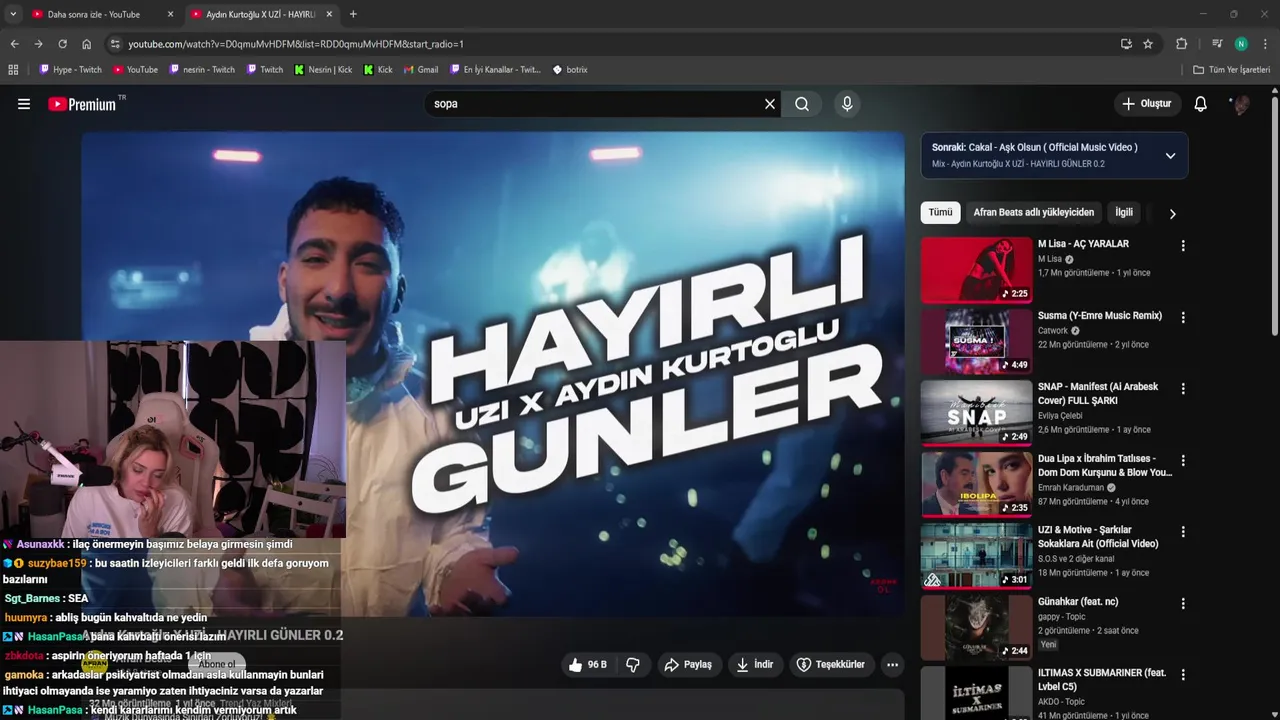Viewport: 1280px width, 720px height.
Task: Click the address bar URL
Action: click(296, 44)
